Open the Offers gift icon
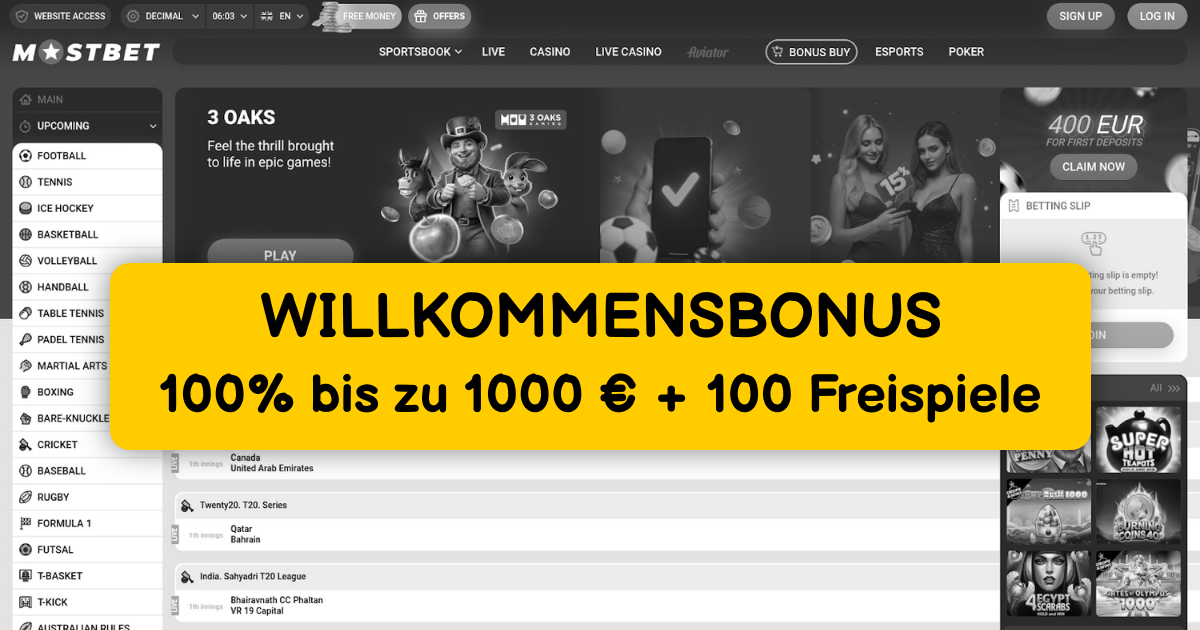 [421, 16]
